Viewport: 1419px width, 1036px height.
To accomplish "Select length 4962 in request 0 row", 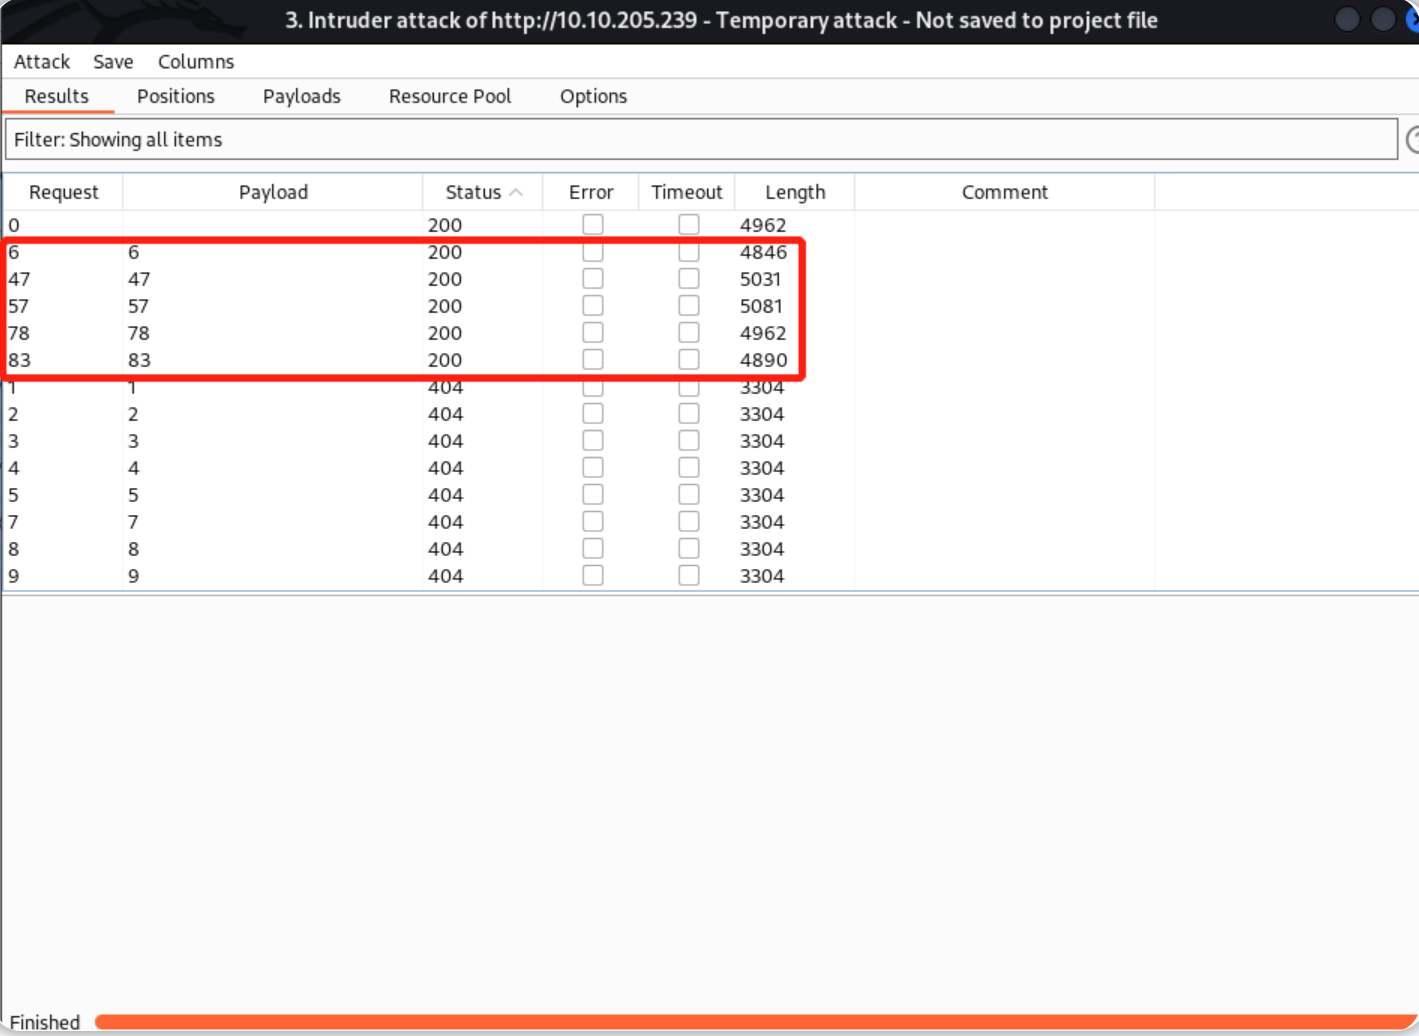I will [x=763, y=225].
